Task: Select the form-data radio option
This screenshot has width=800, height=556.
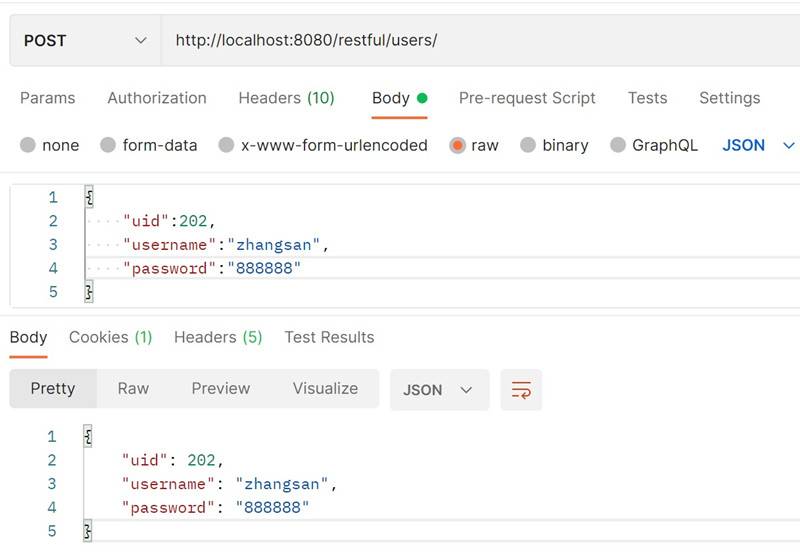Action: (108, 145)
